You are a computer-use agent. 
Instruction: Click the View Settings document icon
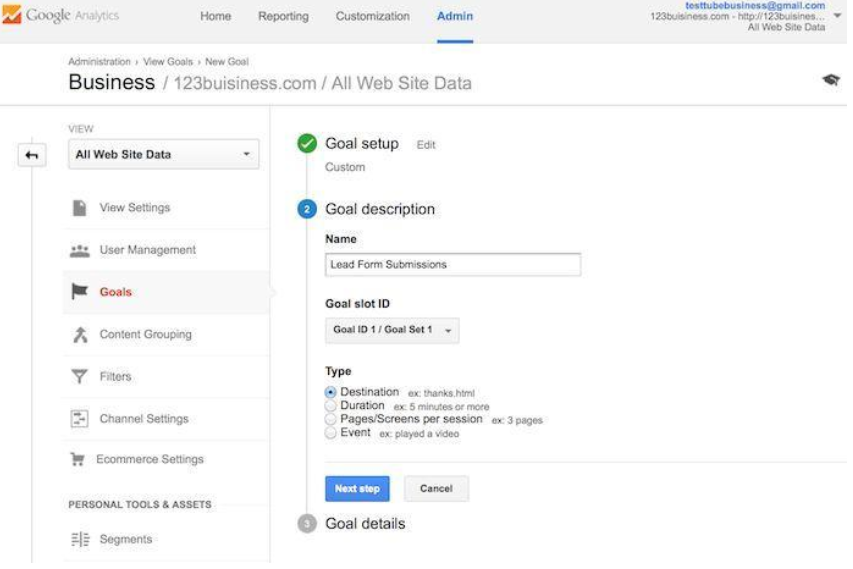80,208
